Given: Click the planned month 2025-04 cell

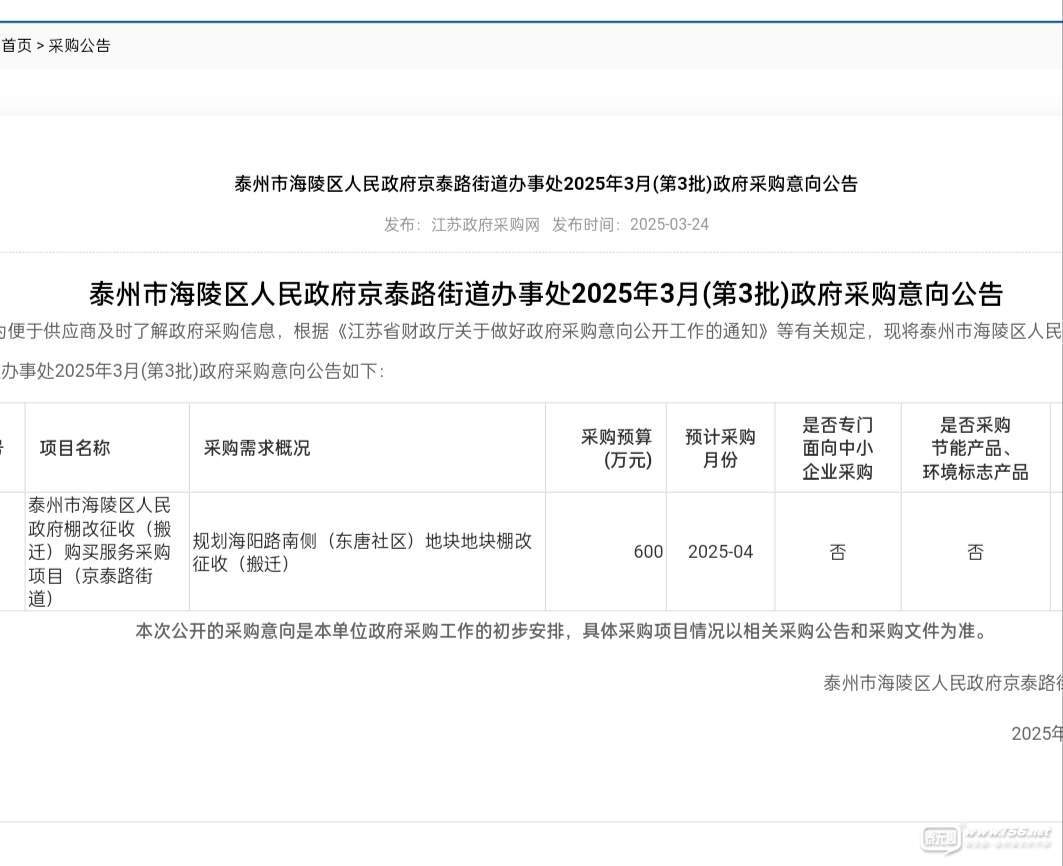Looking at the screenshot, I should (720, 552).
